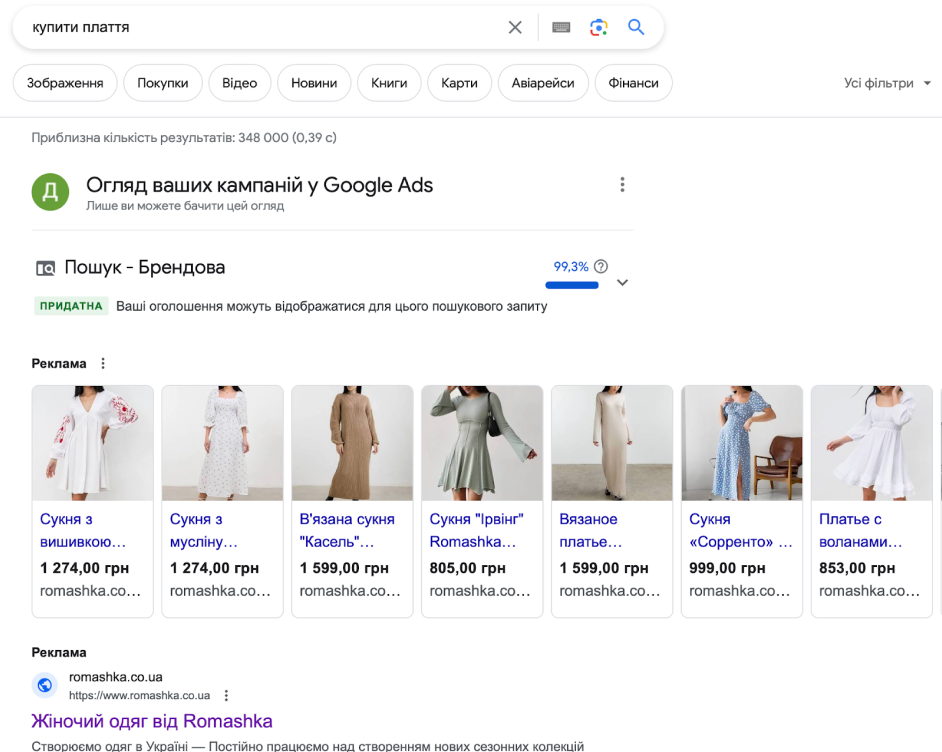
Task: Click the white polka-dot muslin dress thumbnail
Action: (222, 443)
